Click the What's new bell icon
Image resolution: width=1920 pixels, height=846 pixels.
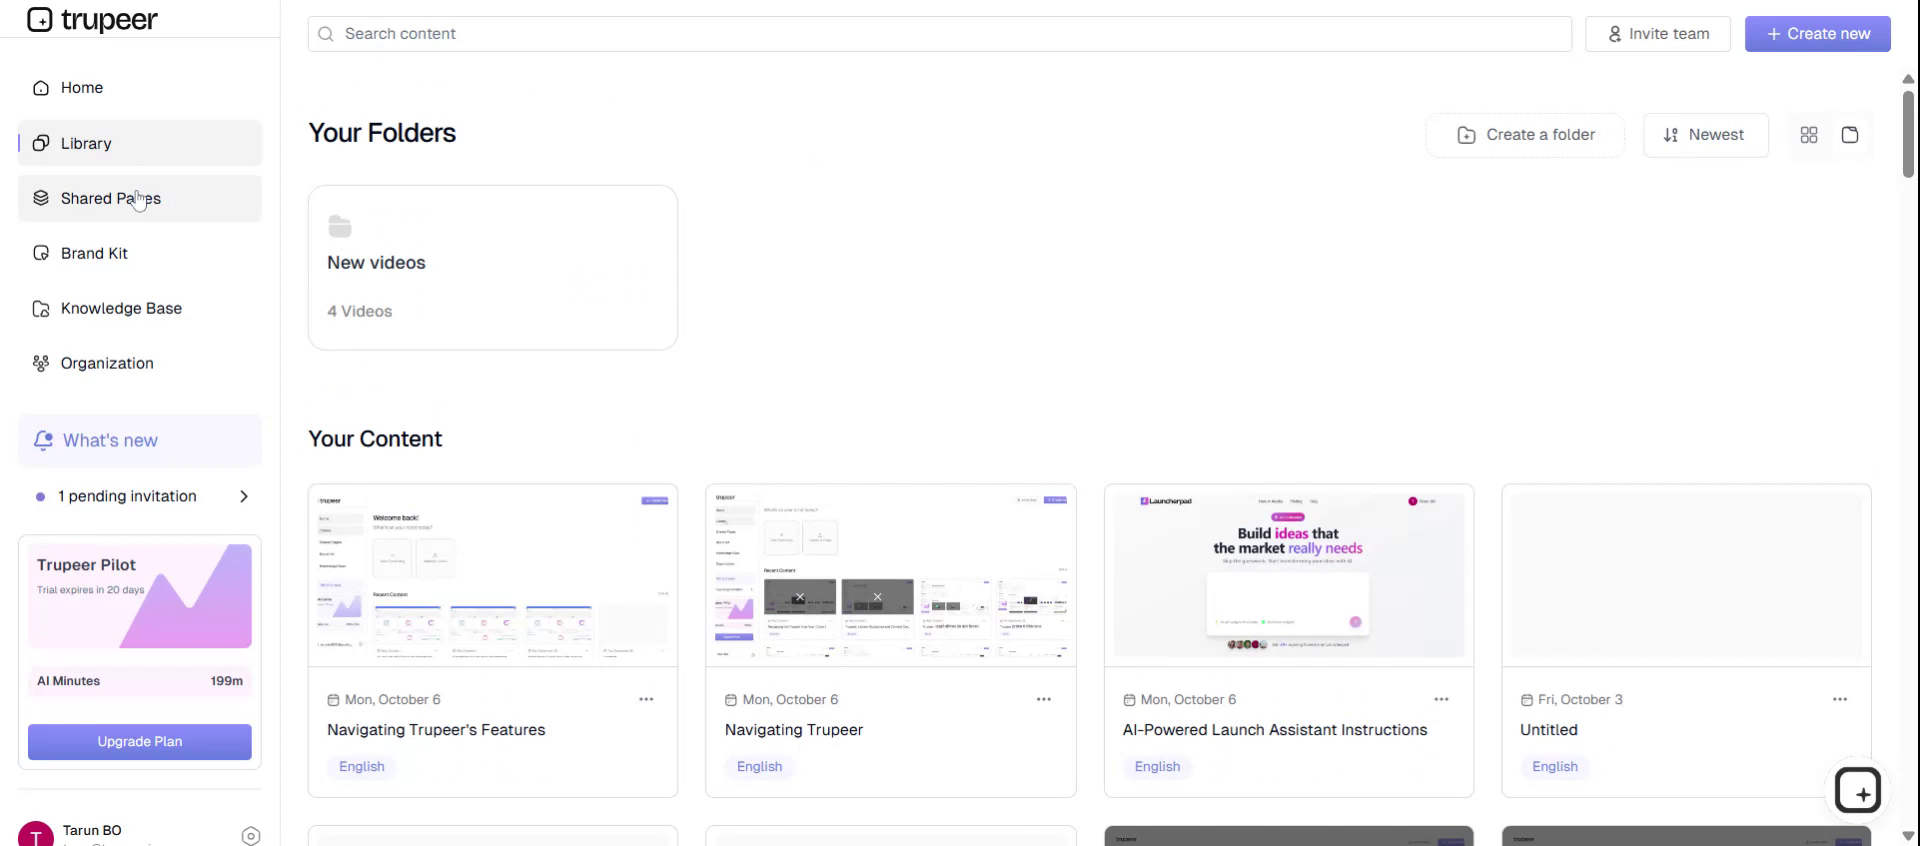tap(43, 440)
